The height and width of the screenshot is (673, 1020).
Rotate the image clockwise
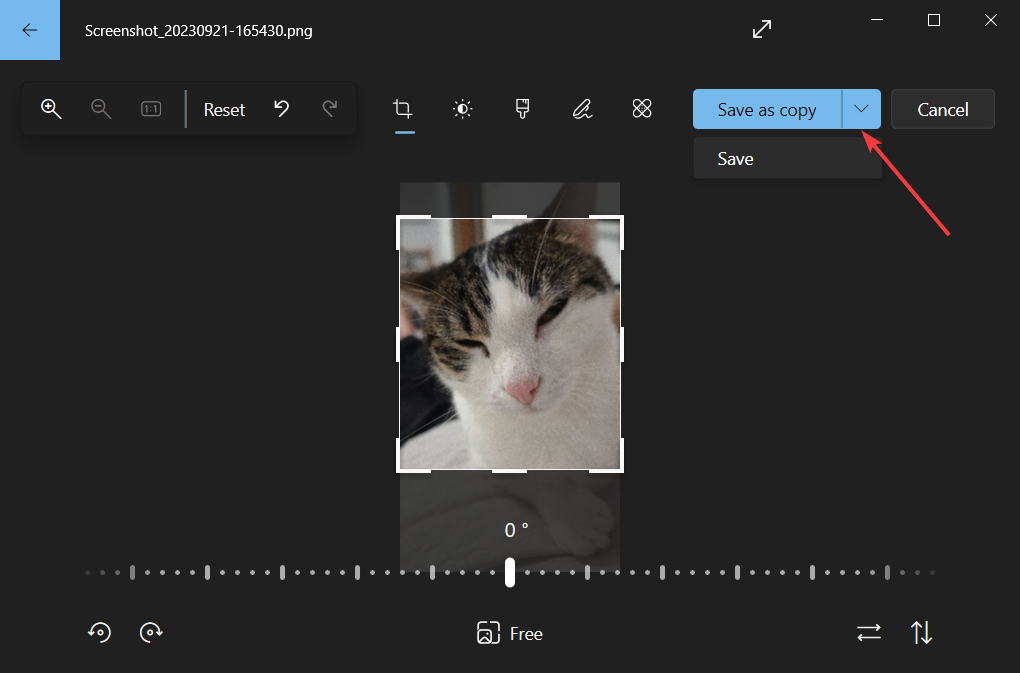[151, 632]
